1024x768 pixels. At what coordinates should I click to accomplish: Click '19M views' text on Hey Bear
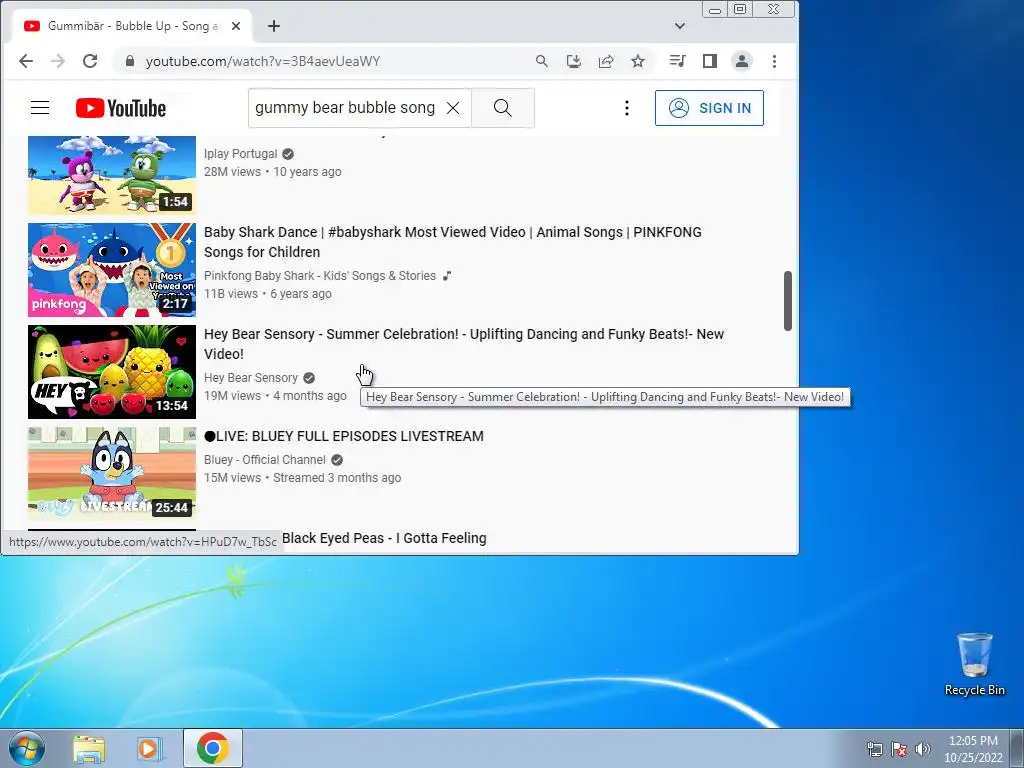point(232,396)
